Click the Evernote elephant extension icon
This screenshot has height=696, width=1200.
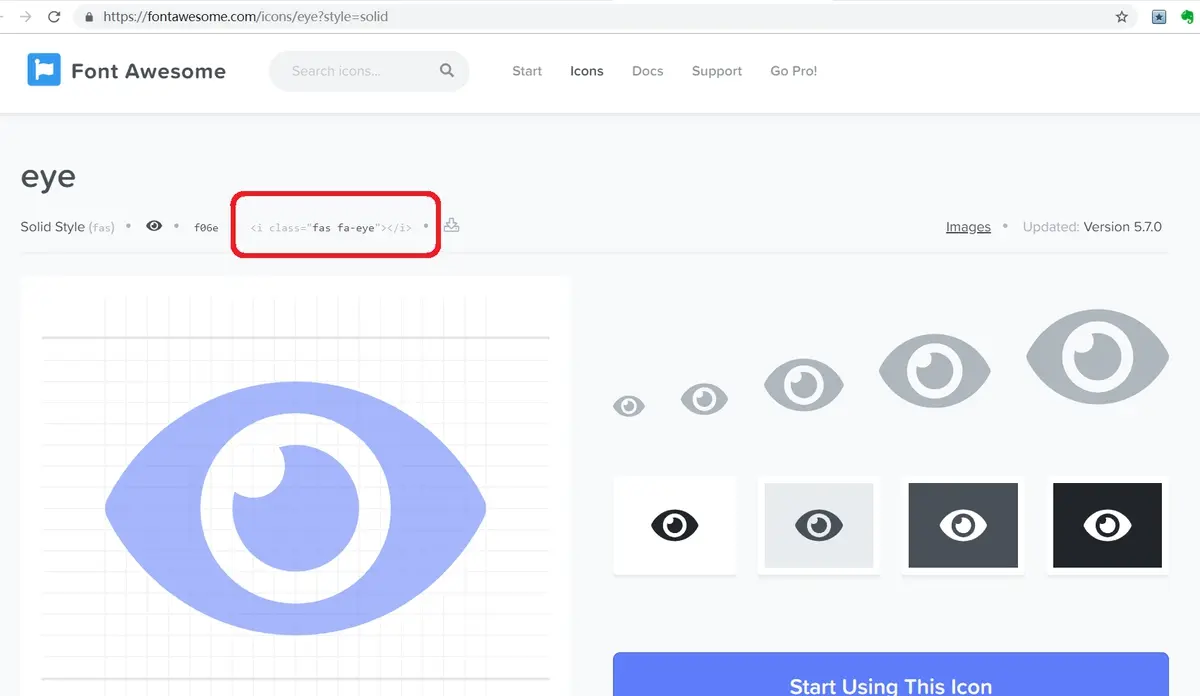click(x=1187, y=17)
